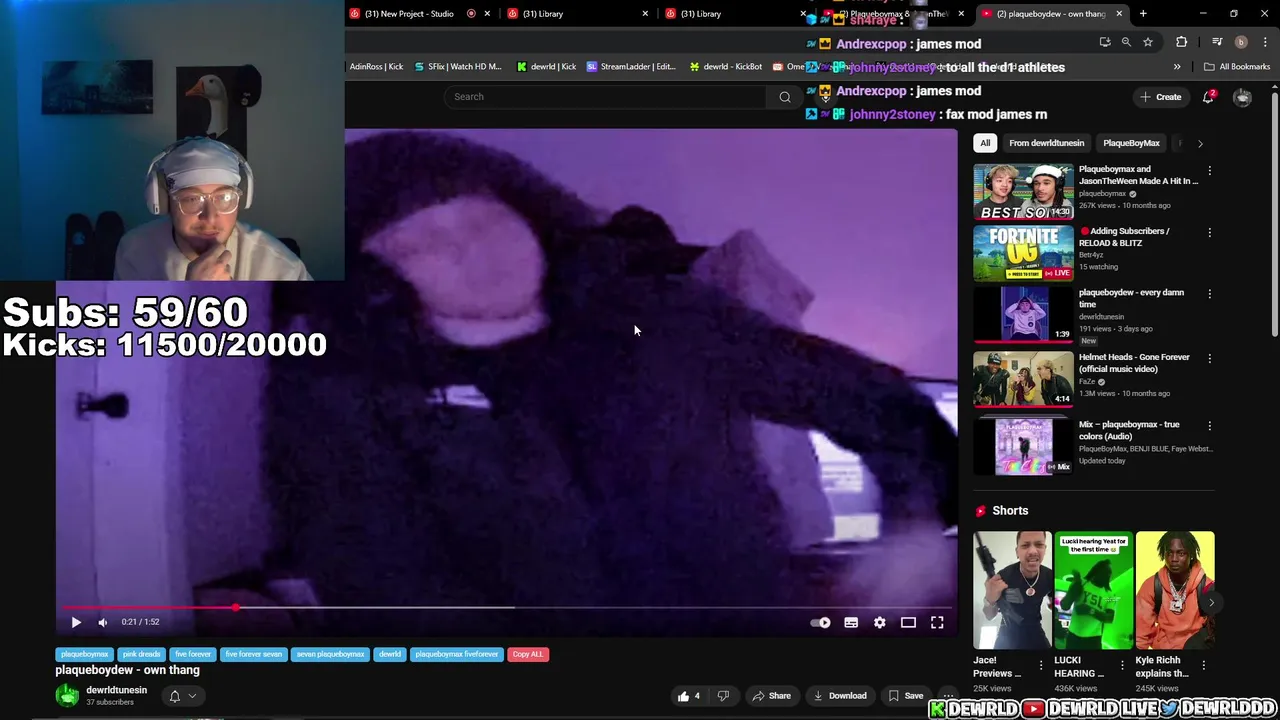Open Fortnite live stream thumbnail
Image resolution: width=1280 pixels, height=720 pixels.
1023,253
